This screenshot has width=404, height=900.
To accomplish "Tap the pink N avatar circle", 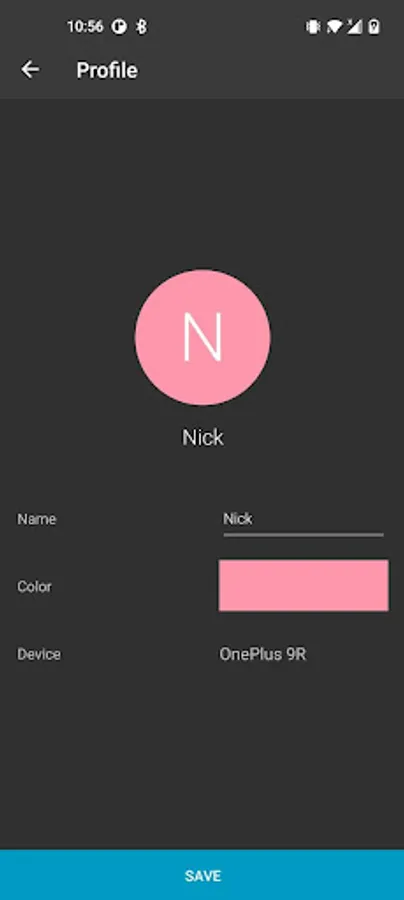I will tap(203, 338).
